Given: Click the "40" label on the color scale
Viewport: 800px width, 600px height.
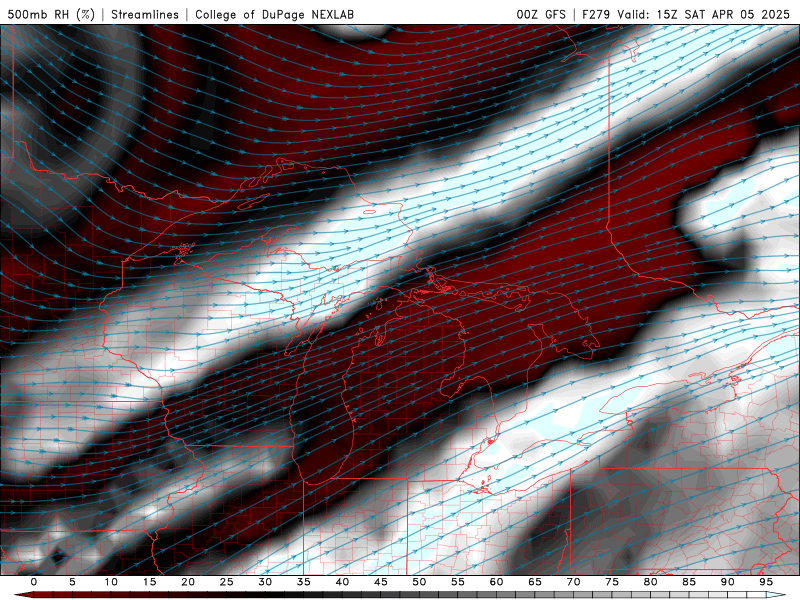Looking at the screenshot, I should 342,582.
